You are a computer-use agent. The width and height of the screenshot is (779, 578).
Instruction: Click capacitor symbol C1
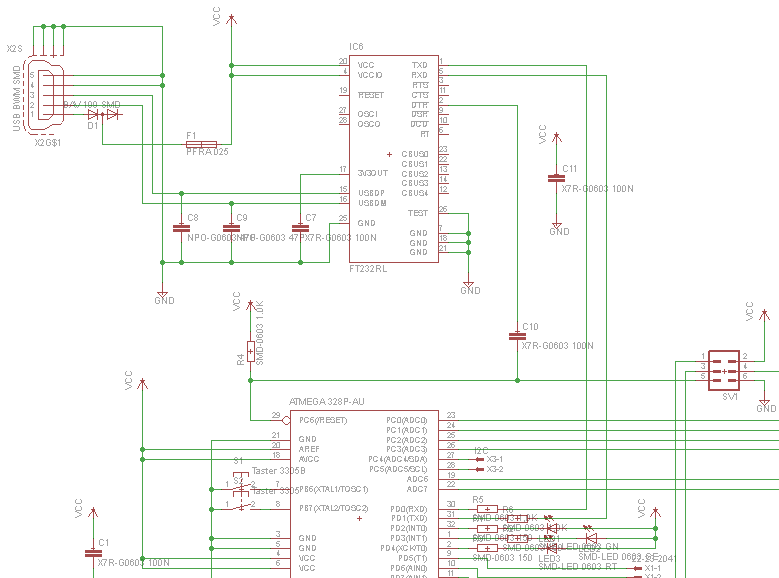(93, 553)
